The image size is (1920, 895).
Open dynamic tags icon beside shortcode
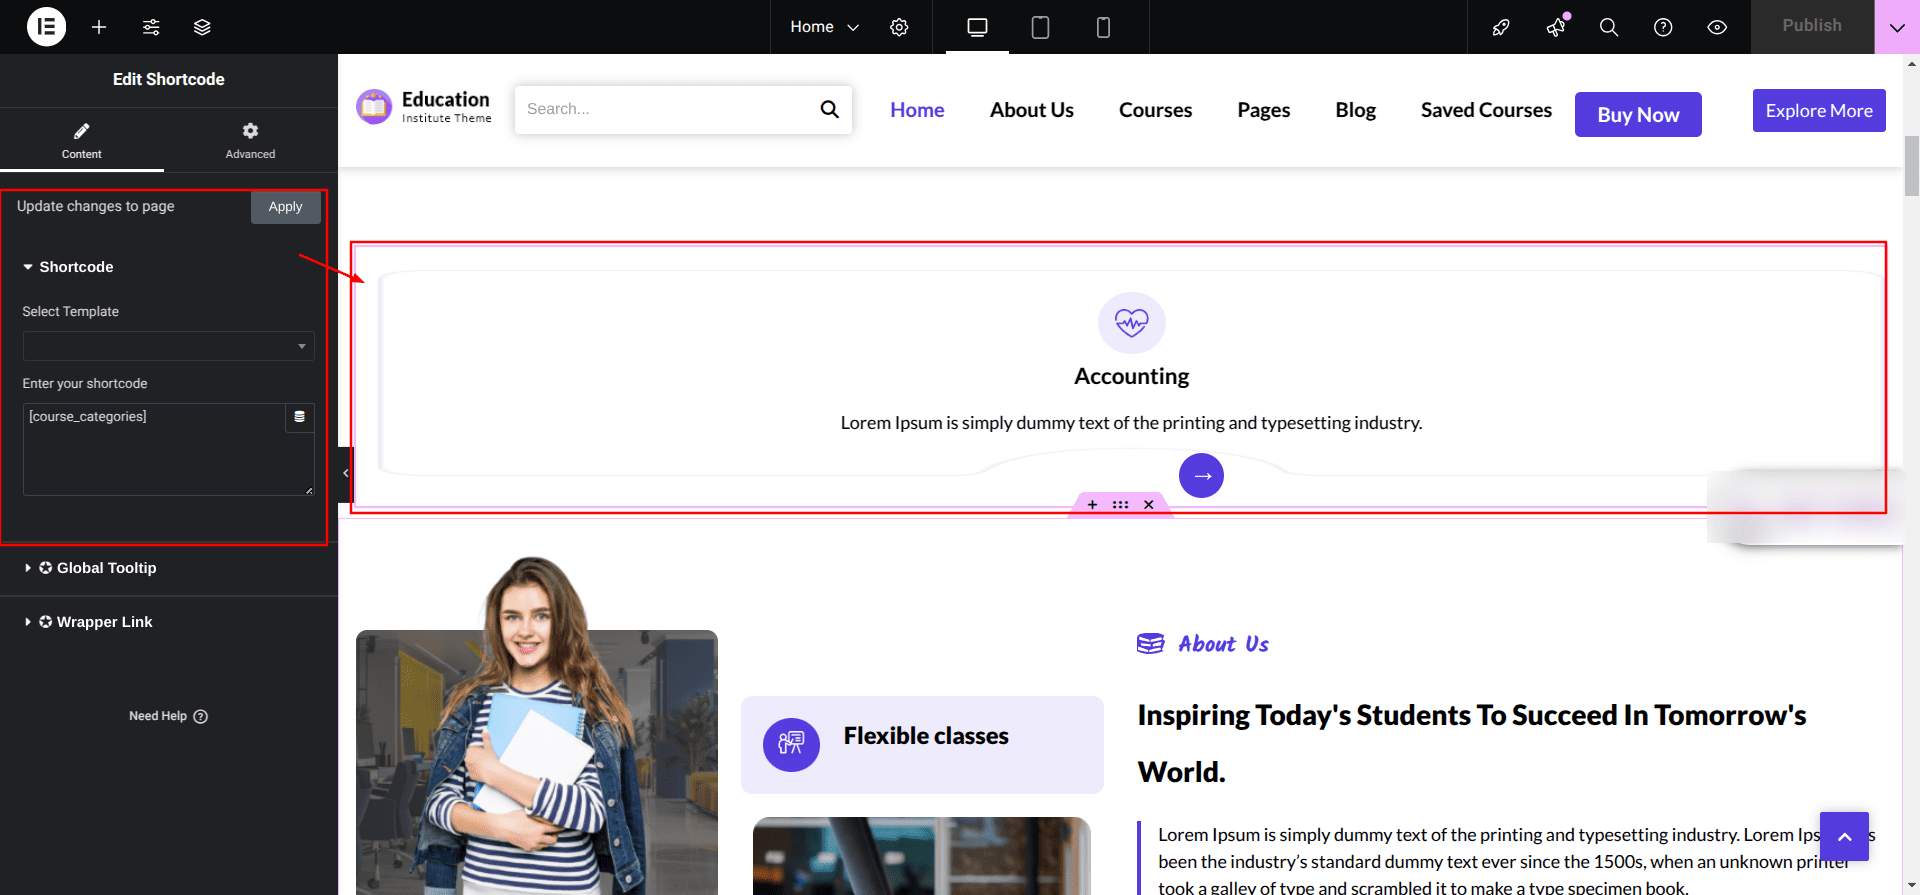pos(300,417)
